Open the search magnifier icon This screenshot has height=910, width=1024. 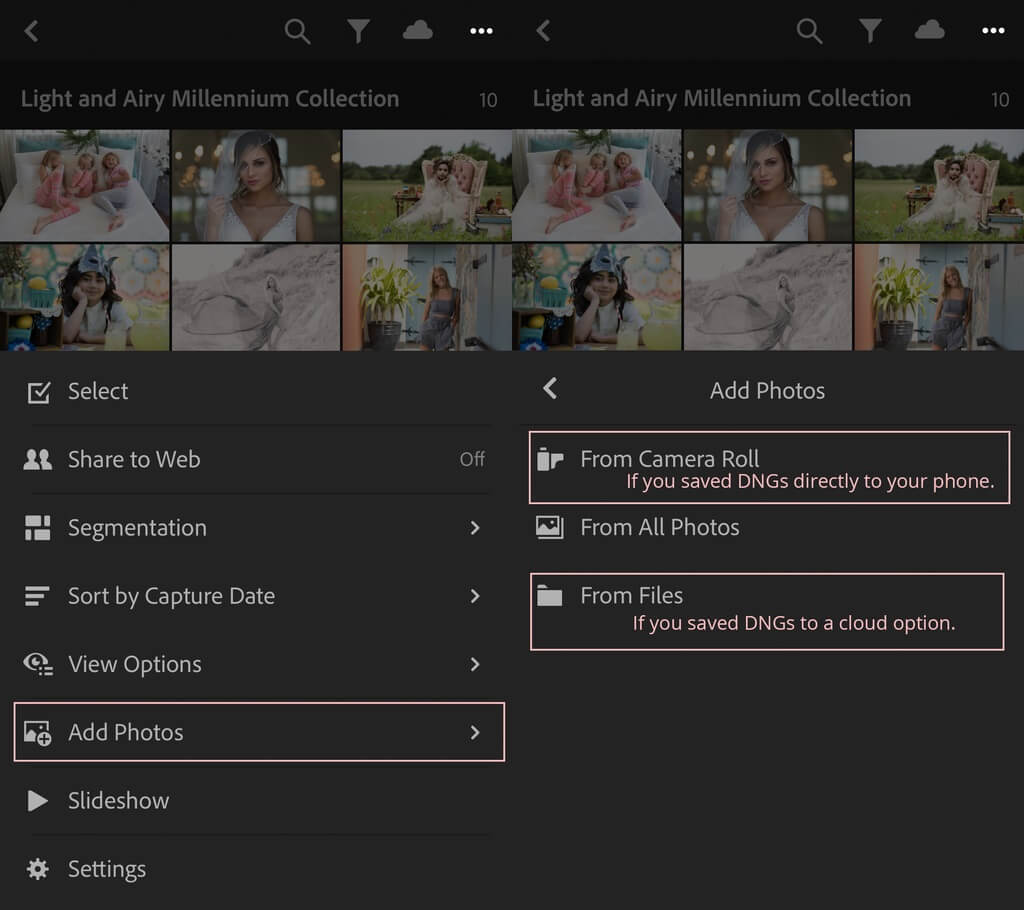pyautogui.click(x=297, y=31)
